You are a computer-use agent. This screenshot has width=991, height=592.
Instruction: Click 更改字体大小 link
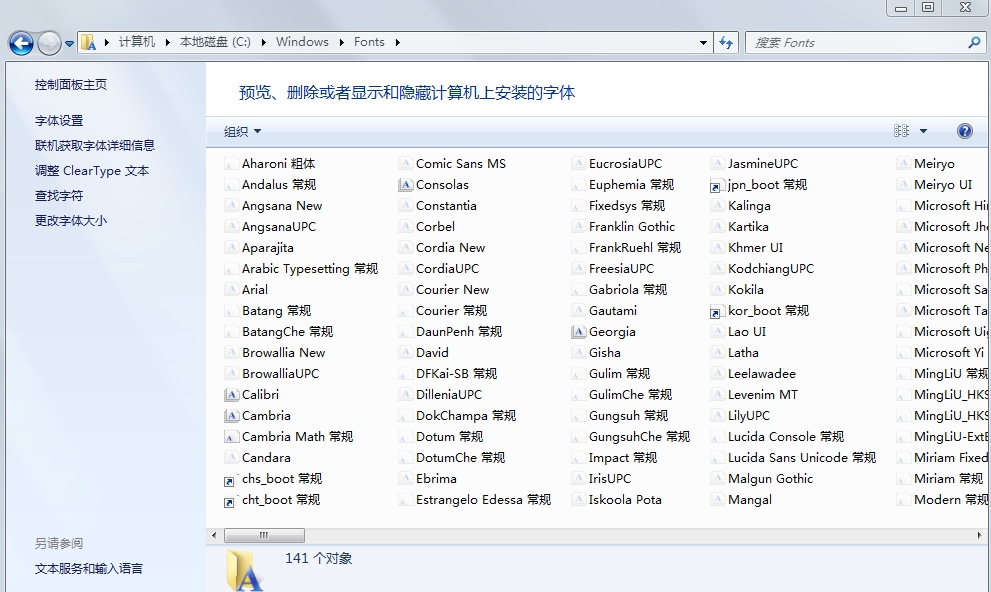(71, 220)
